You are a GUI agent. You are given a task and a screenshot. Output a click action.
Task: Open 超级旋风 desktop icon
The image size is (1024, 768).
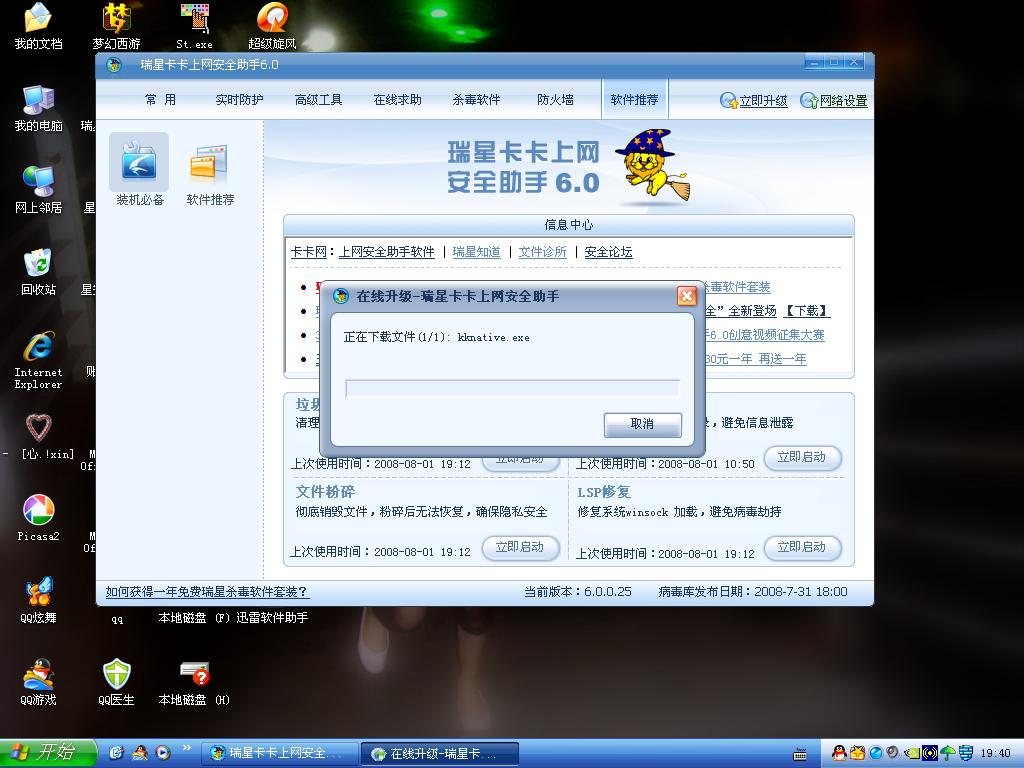click(272, 27)
